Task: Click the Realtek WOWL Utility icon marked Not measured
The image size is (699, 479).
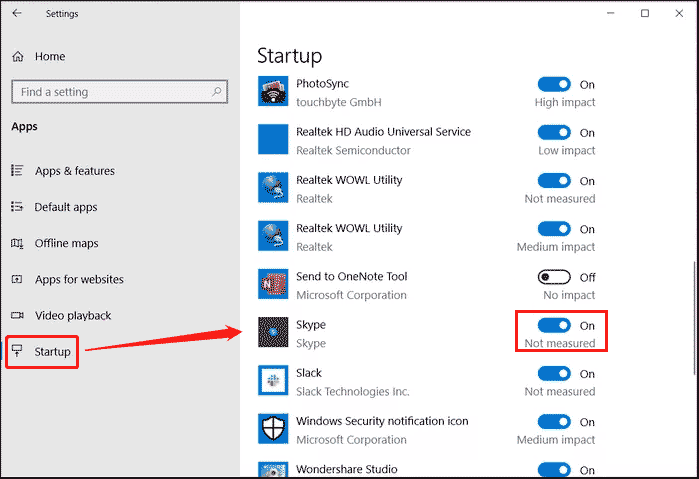Action: (x=273, y=187)
